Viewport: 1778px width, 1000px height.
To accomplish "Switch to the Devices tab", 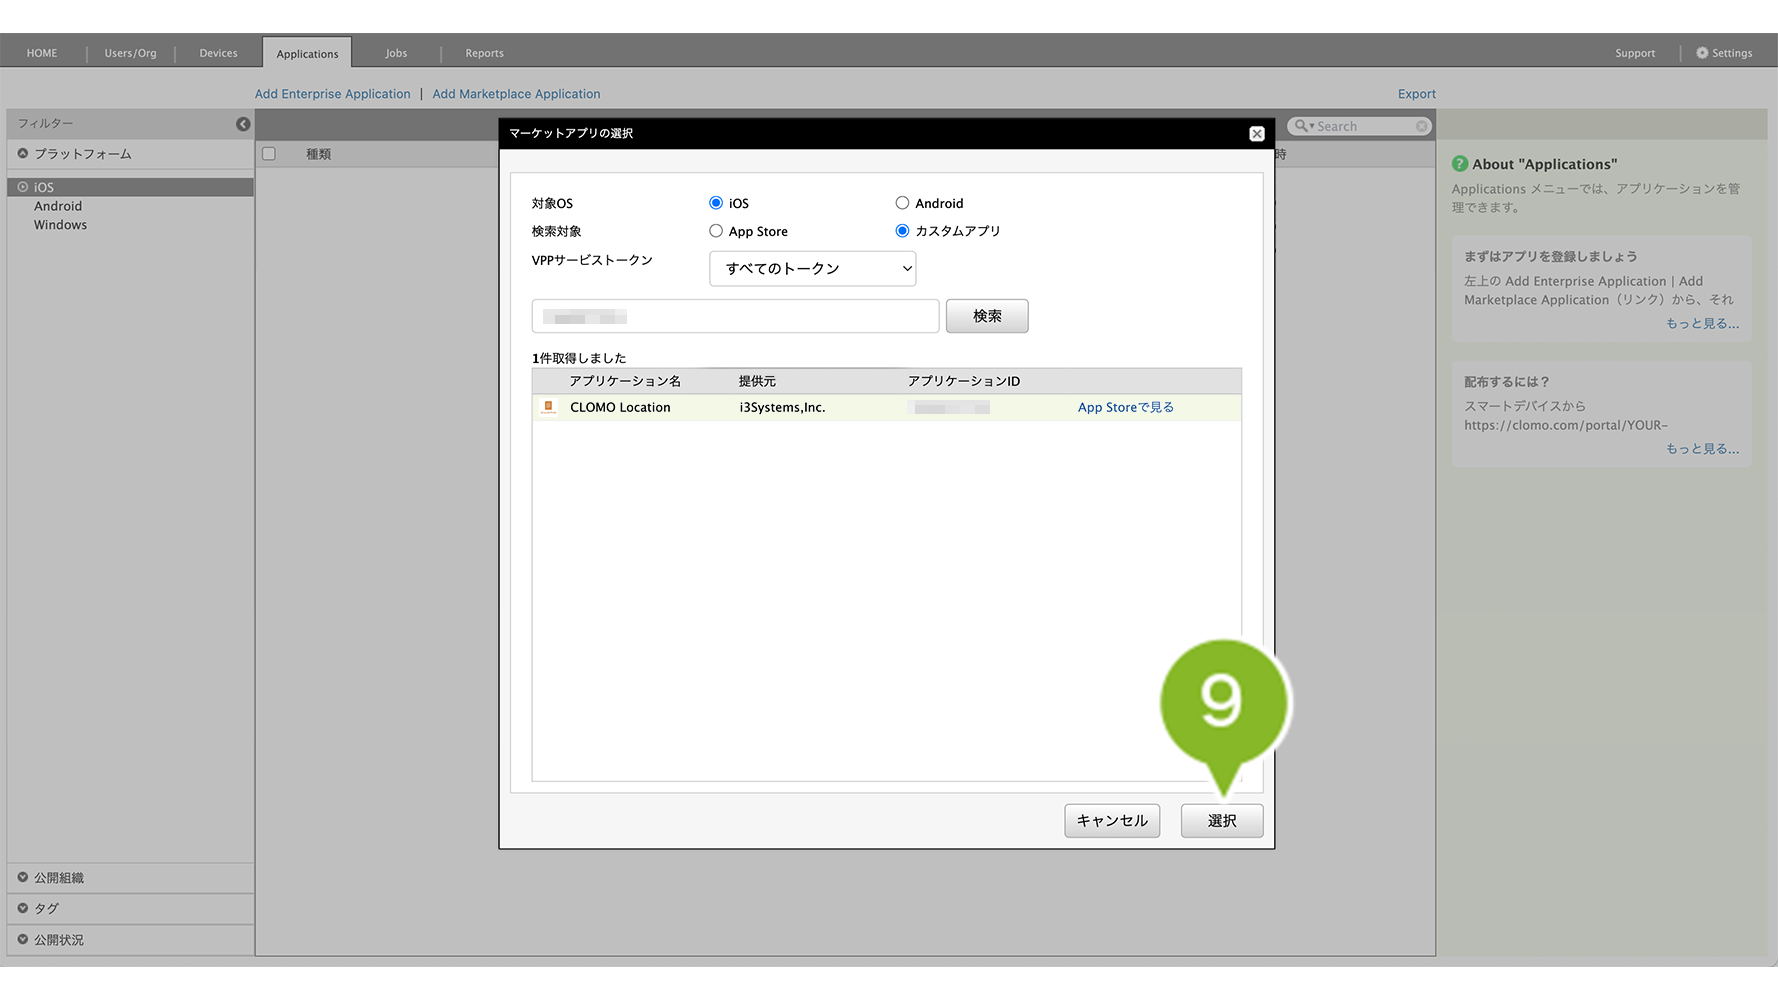I will point(218,53).
